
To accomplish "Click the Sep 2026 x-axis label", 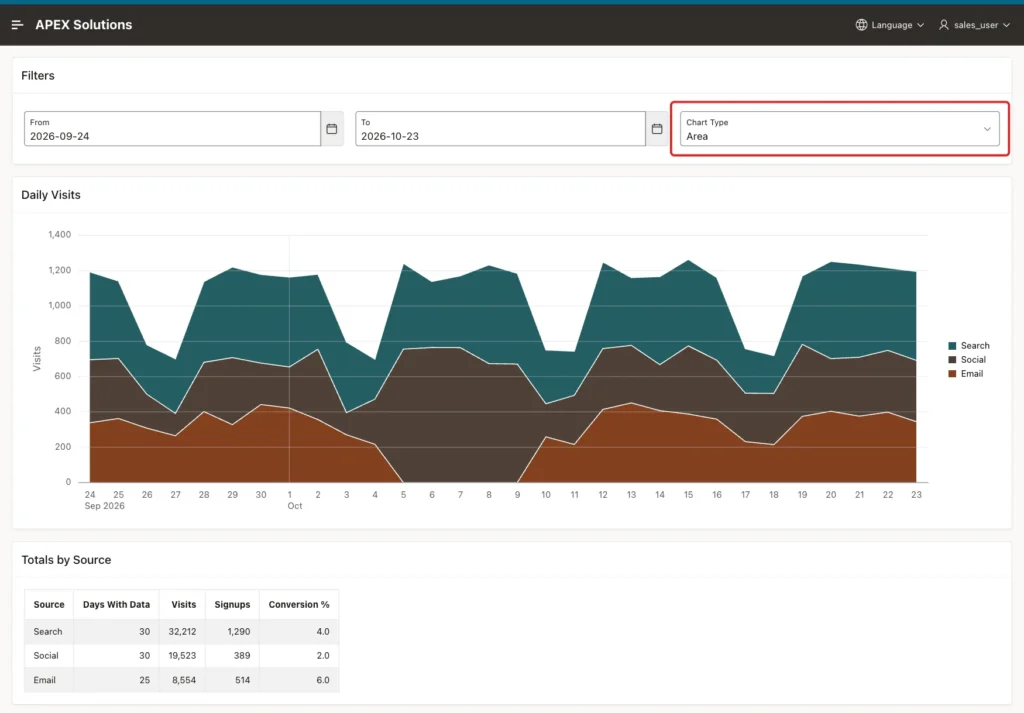I will coord(104,506).
